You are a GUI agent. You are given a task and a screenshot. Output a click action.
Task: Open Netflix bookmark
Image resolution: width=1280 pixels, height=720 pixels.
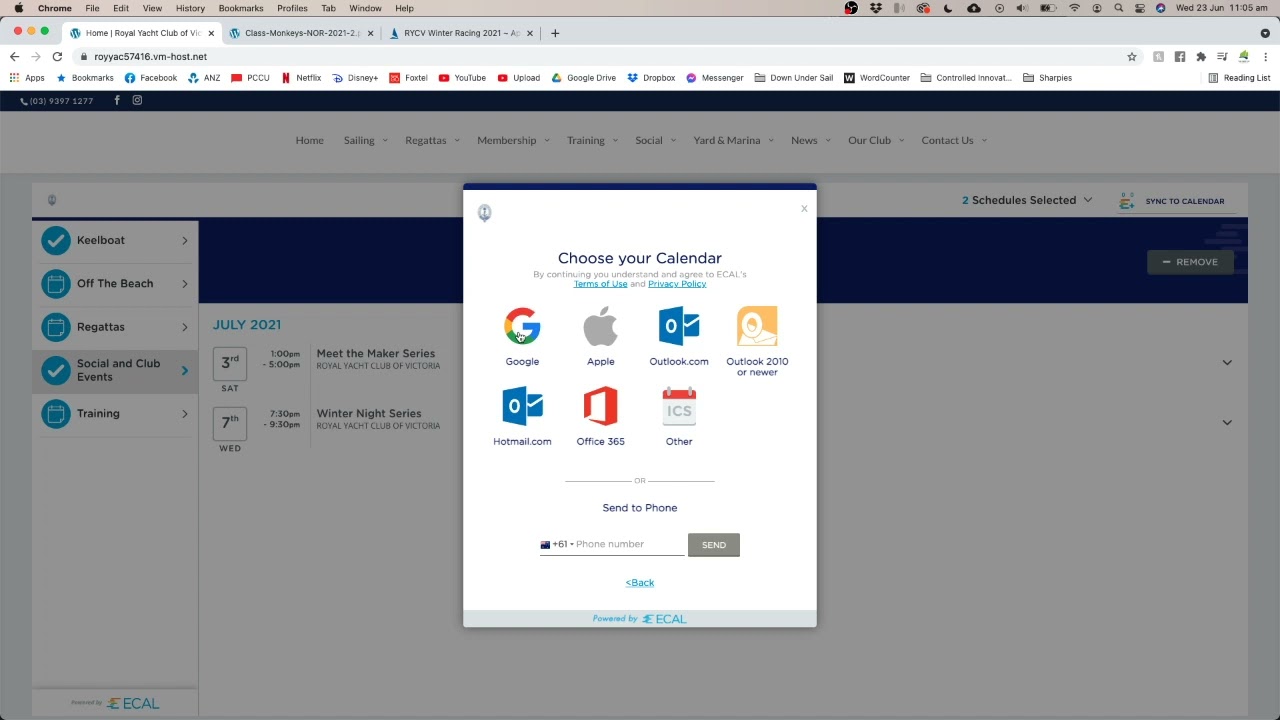click(301, 78)
